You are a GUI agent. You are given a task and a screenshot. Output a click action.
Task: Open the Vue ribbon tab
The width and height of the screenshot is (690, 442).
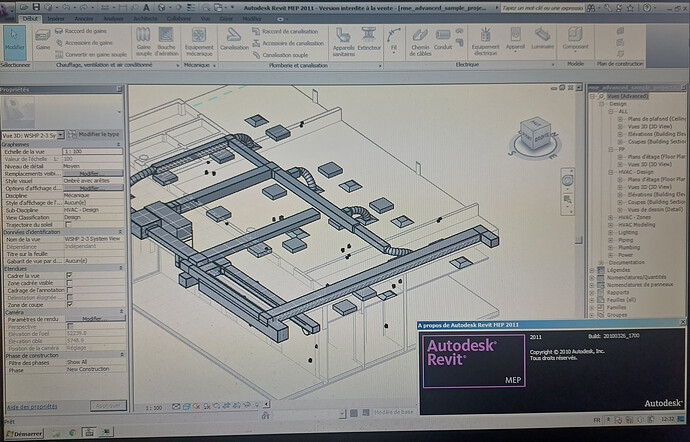click(205, 19)
